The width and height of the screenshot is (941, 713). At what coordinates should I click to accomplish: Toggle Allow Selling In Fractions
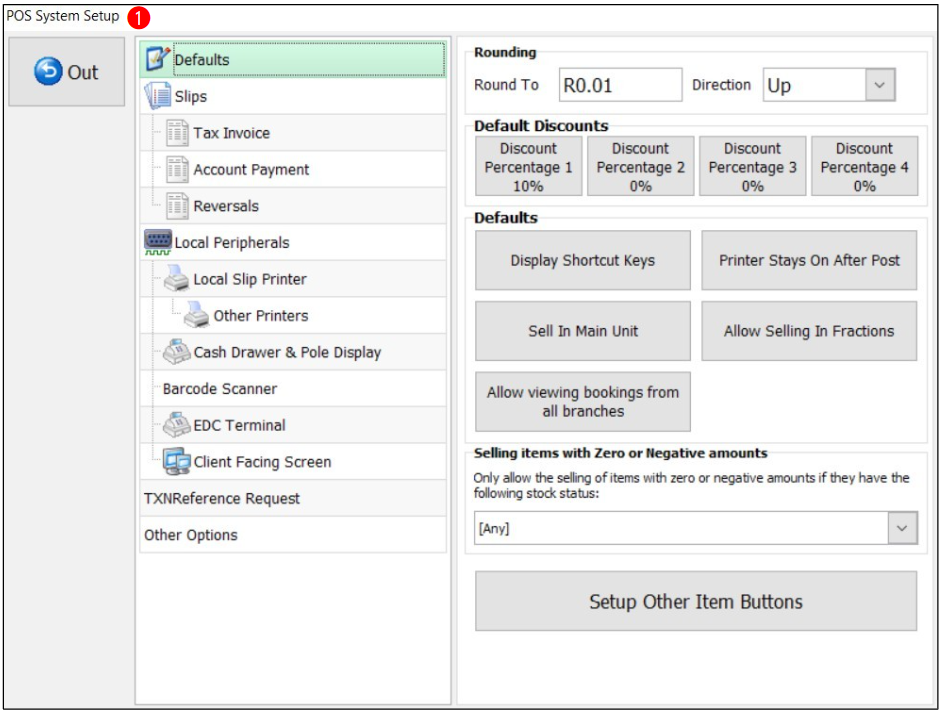[809, 331]
